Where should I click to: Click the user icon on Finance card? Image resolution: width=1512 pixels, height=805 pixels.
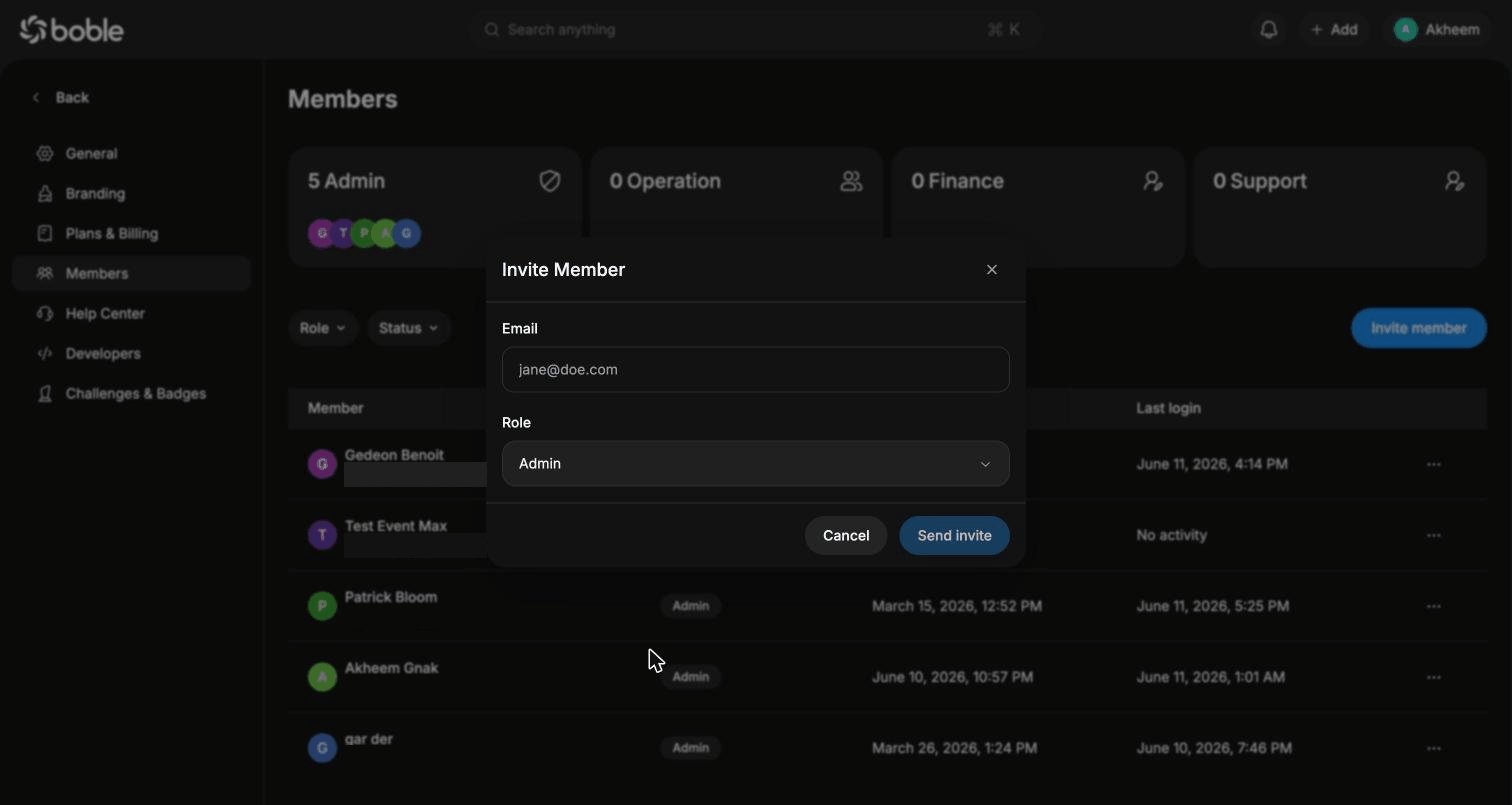click(1153, 181)
